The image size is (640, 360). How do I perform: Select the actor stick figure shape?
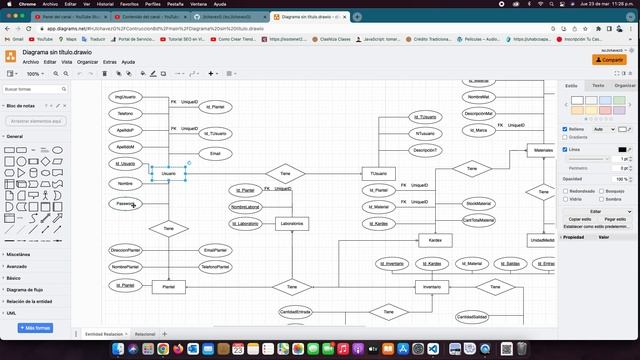pyautogui.click(x=46, y=196)
